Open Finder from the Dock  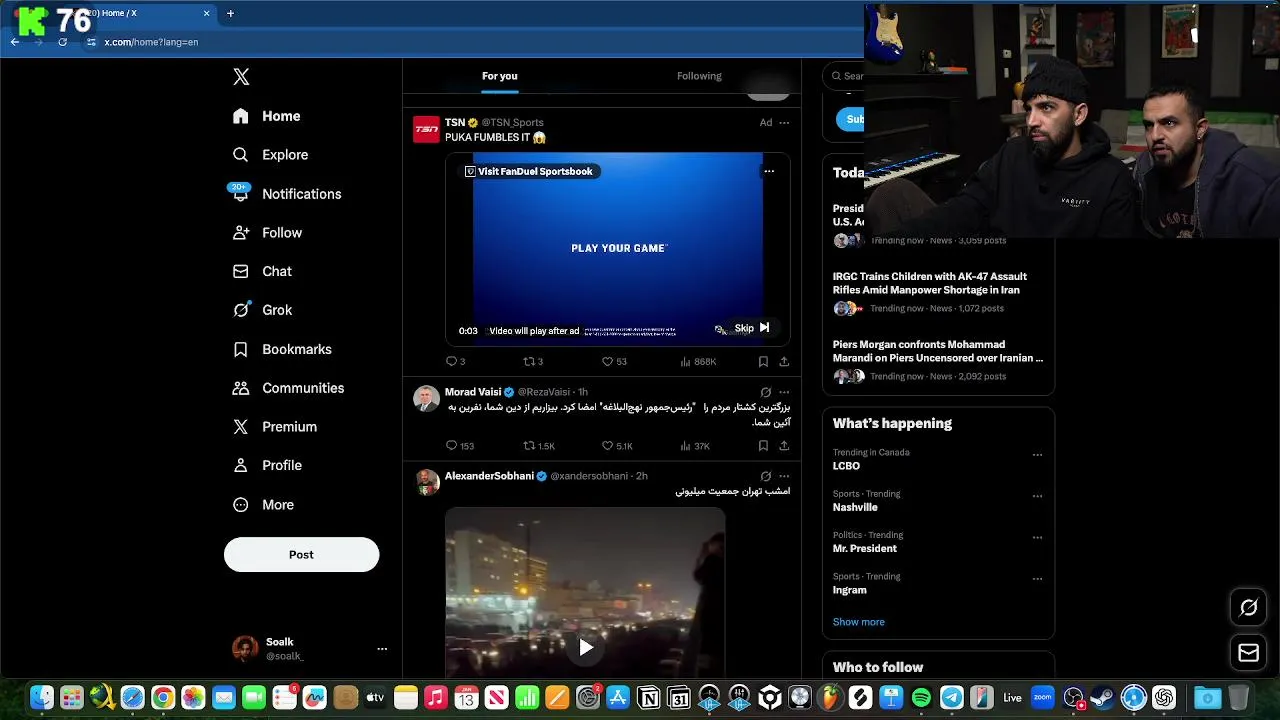[x=41, y=698]
